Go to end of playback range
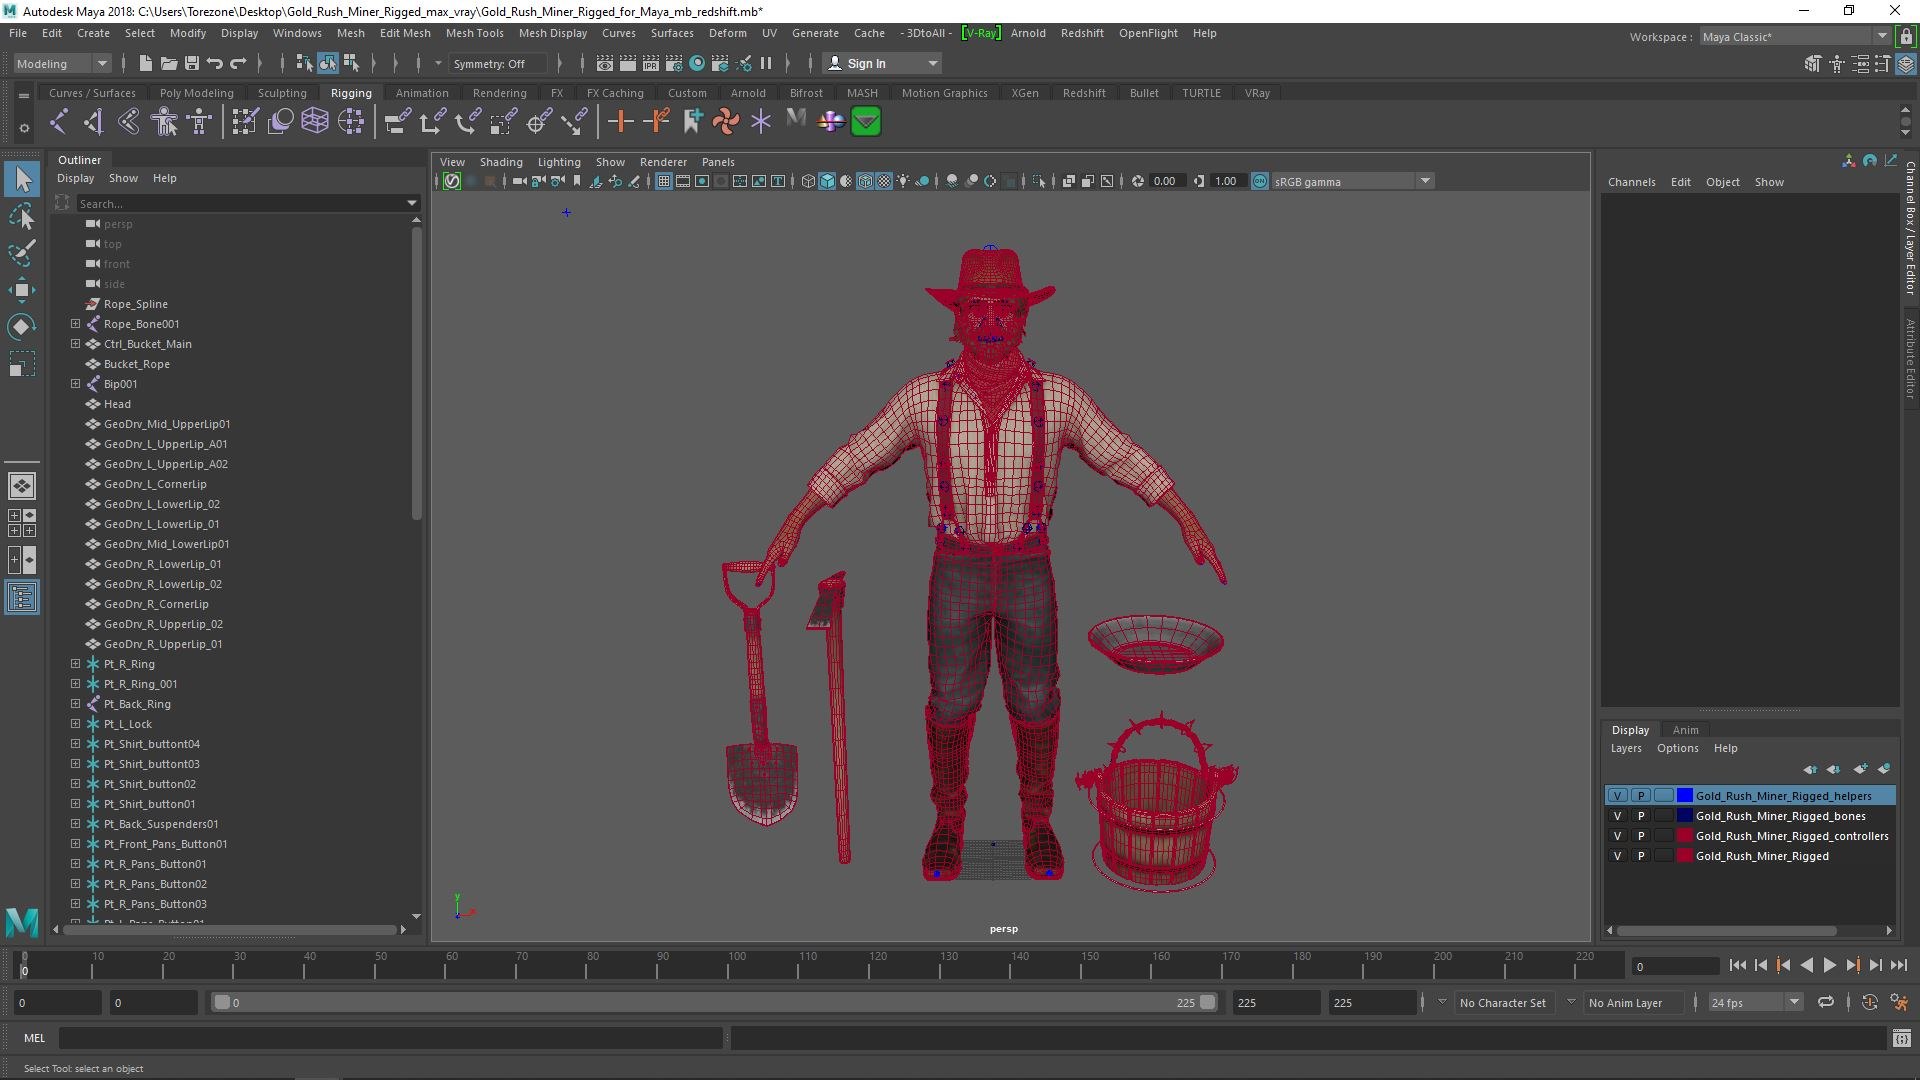Image resolution: width=1920 pixels, height=1080 pixels. (1898, 965)
